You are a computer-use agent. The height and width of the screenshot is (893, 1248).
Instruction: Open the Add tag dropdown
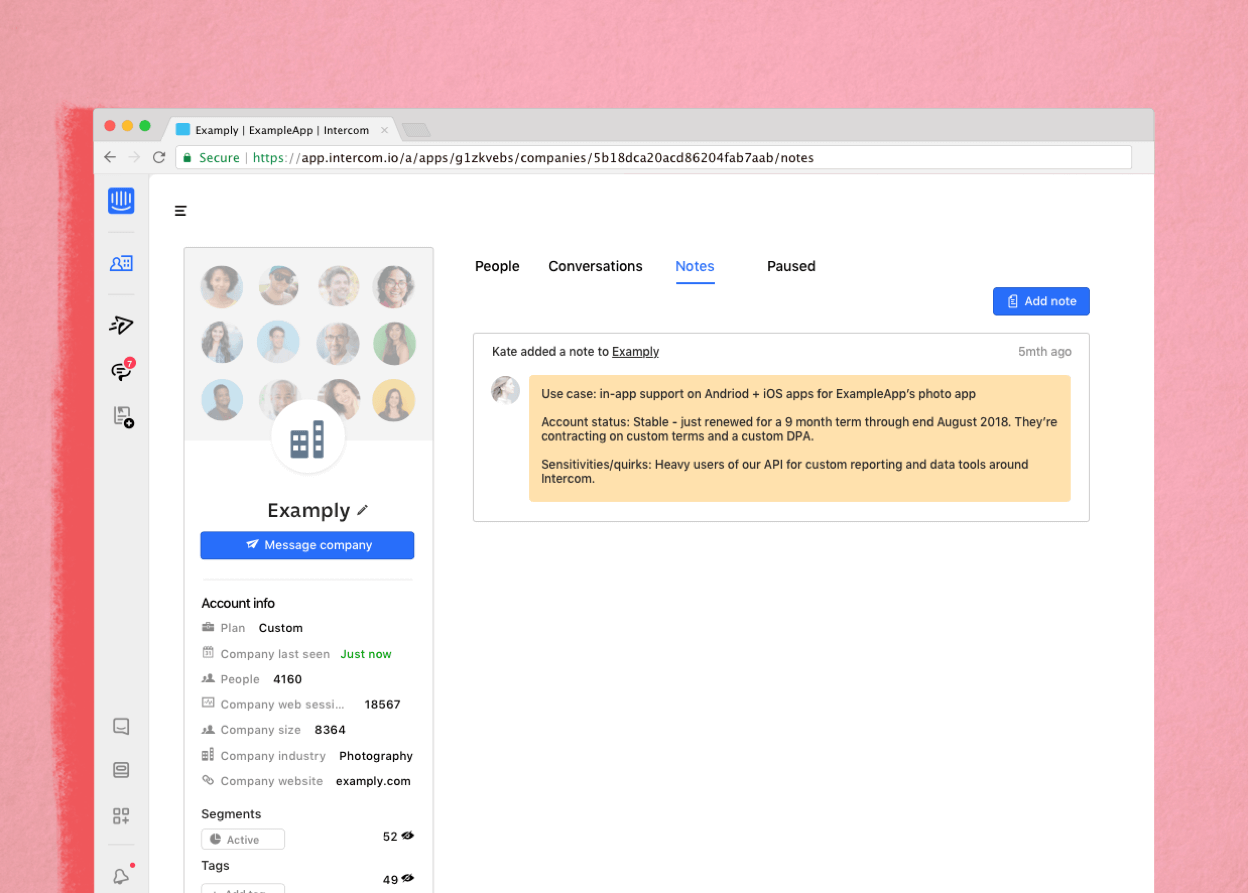pyautogui.click(x=243, y=890)
